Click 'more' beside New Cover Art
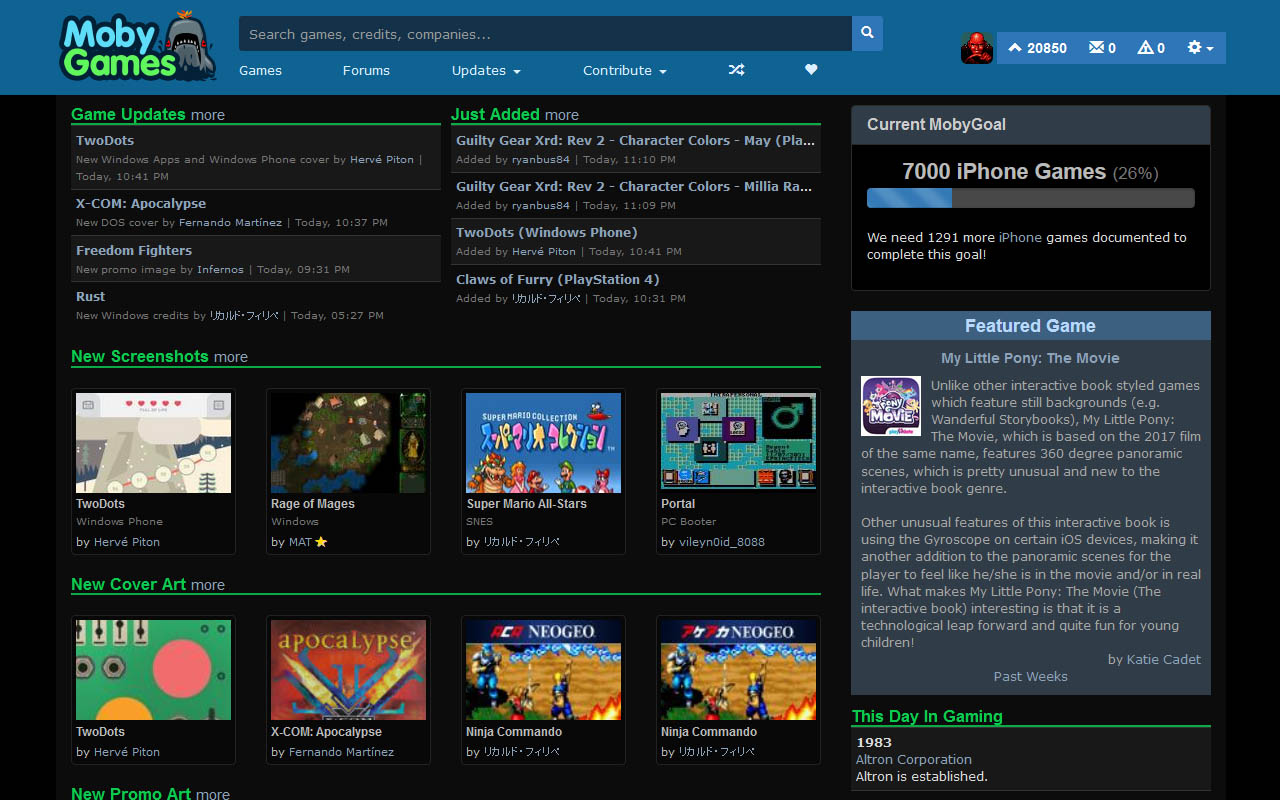The image size is (1280, 800). [208, 585]
